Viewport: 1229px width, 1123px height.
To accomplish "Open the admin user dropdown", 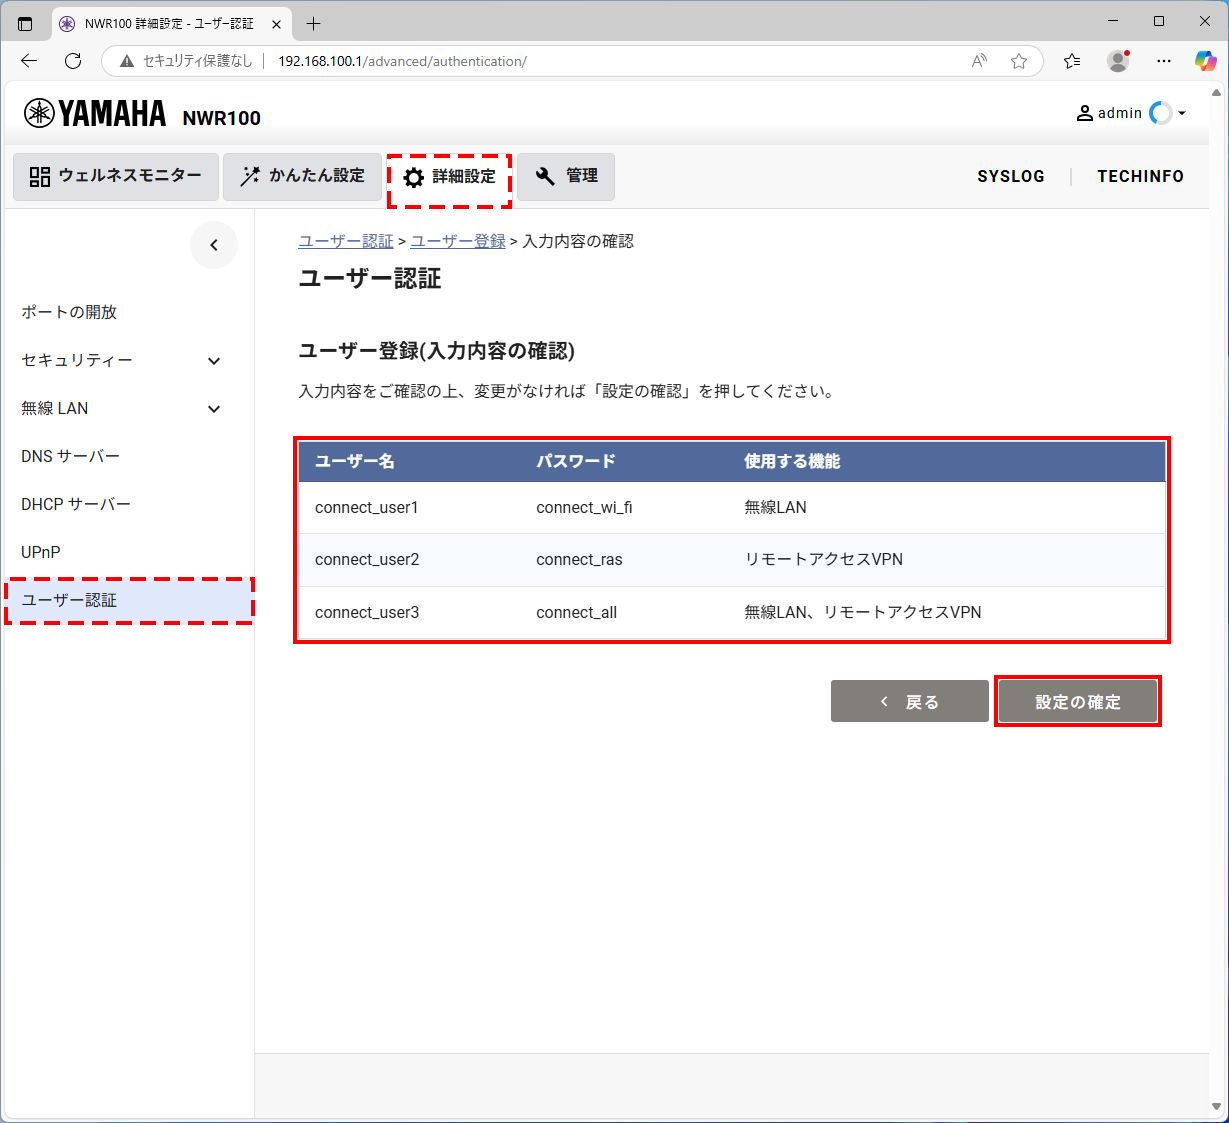I will [1131, 113].
